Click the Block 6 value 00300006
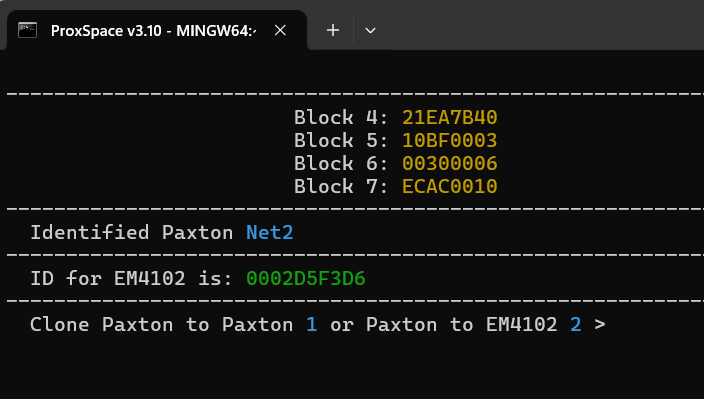The height and width of the screenshot is (399, 704). tap(449, 163)
